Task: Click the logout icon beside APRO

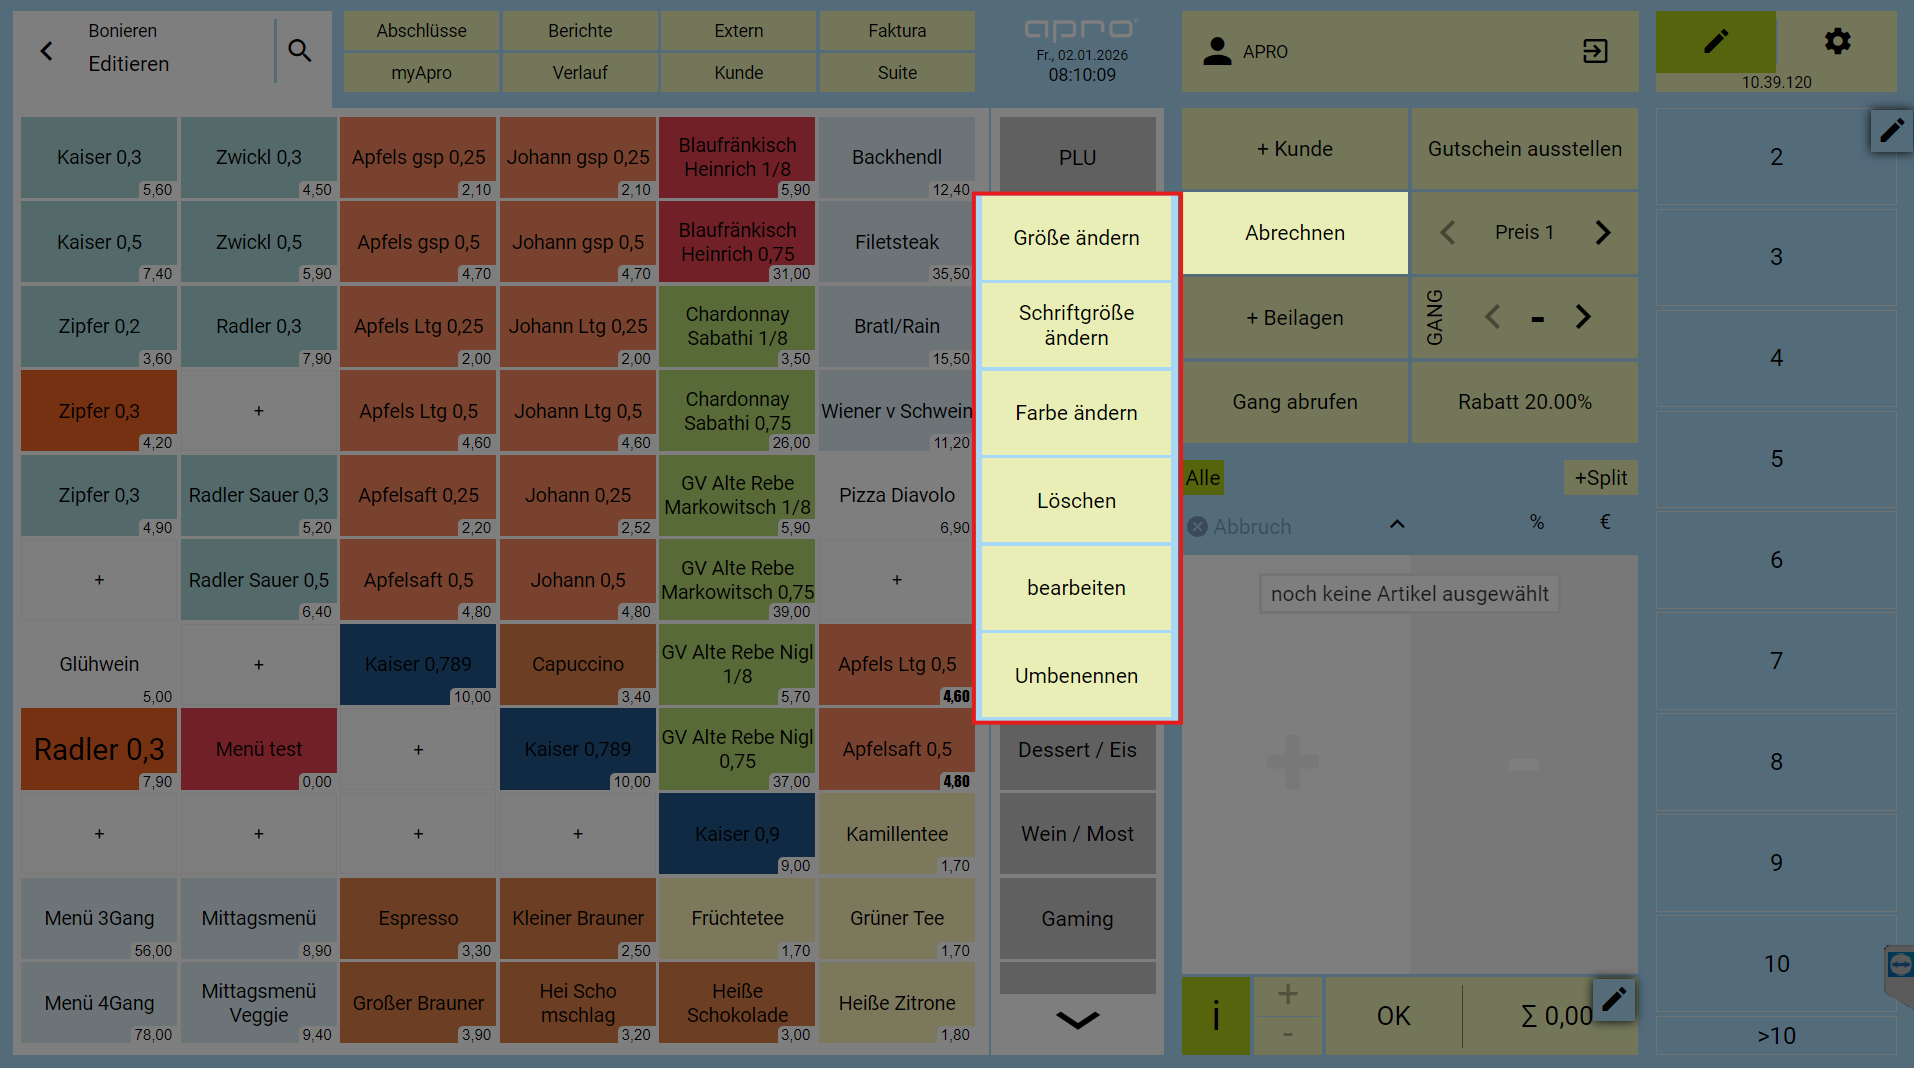Action: coord(1595,51)
